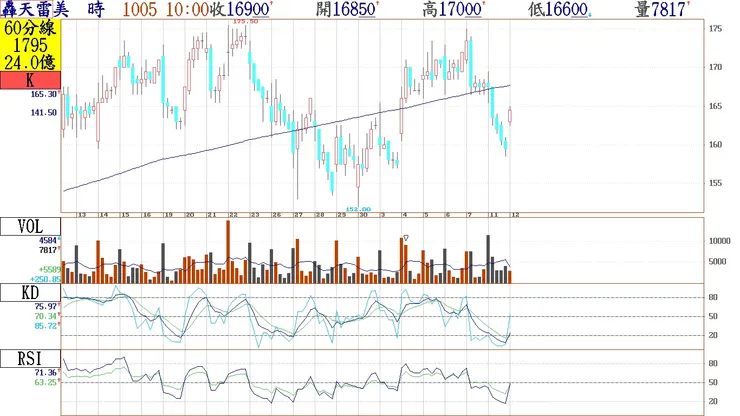The image size is (740, 416).
Task: Click the 50 level on RSI axis
Action: pos(713,382)
